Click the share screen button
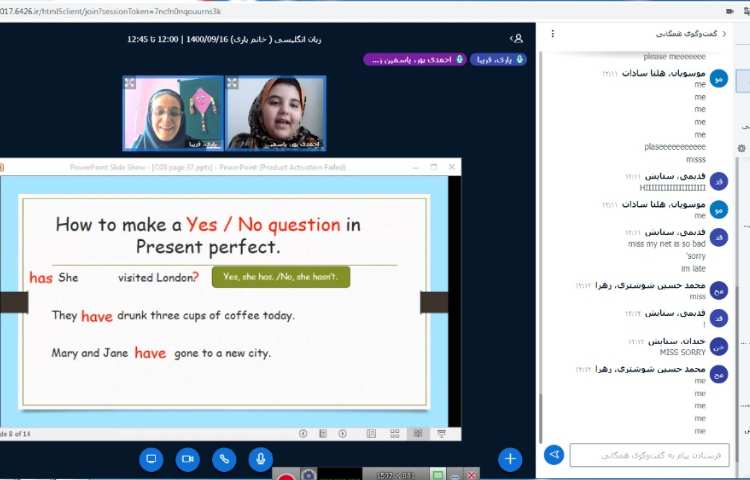Viewport: 750px width, 480px height. pyautogui.click(x=152, y=459)
